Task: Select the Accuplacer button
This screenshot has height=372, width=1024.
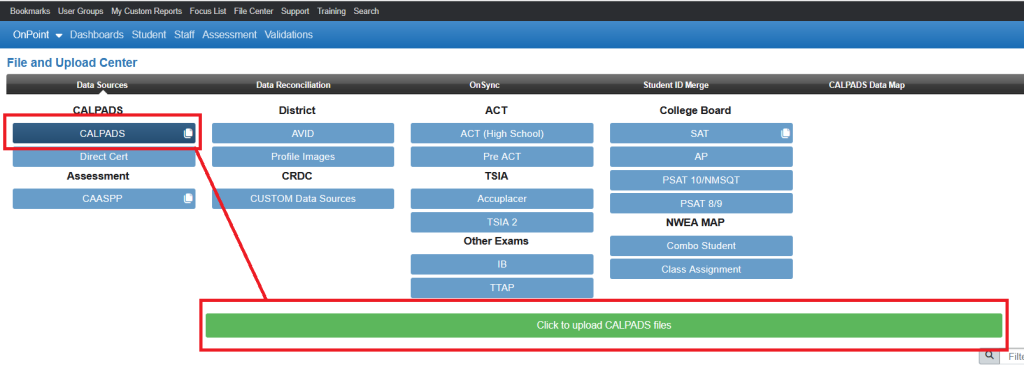Action: coord(502,198)
